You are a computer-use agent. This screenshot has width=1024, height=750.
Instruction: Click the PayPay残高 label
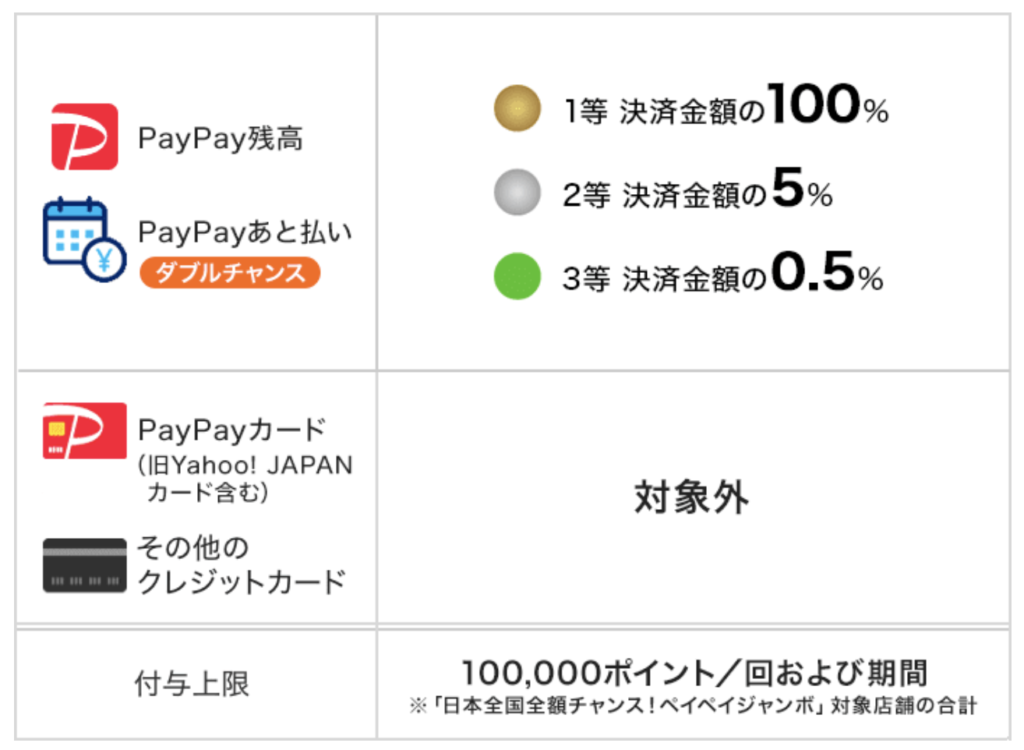221,139
